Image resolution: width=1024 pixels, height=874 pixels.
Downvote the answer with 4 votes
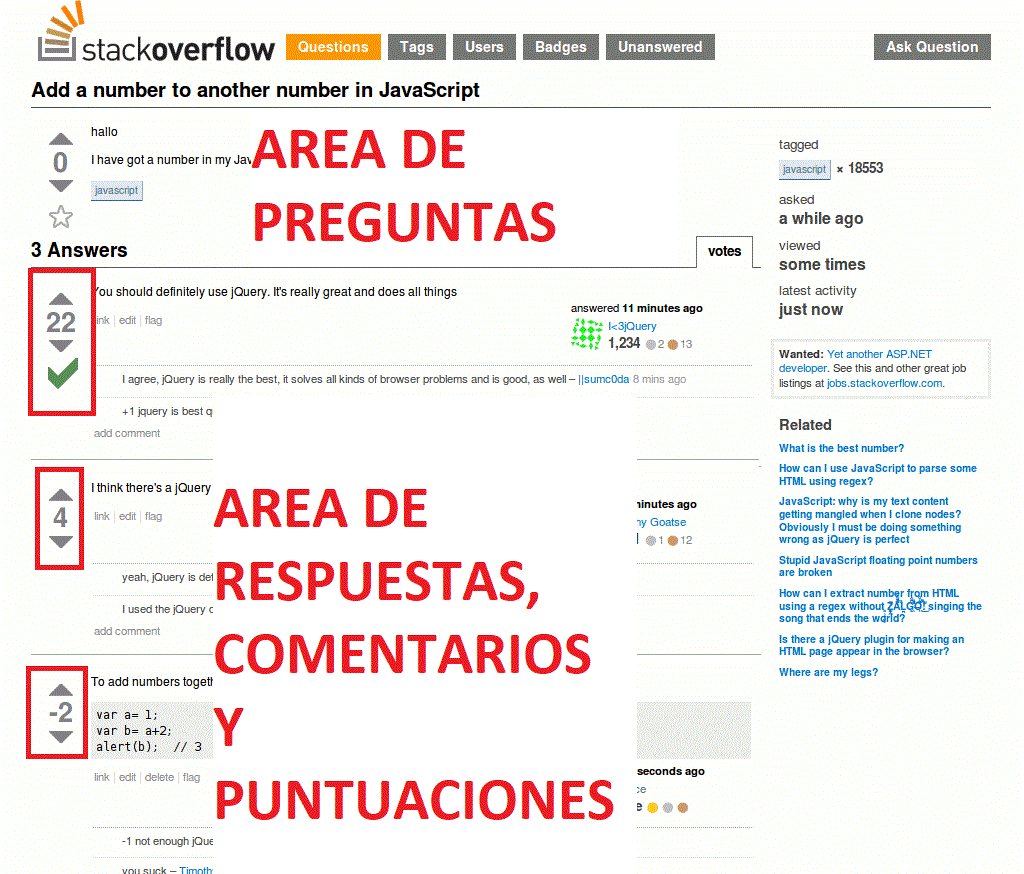(61, 542)
